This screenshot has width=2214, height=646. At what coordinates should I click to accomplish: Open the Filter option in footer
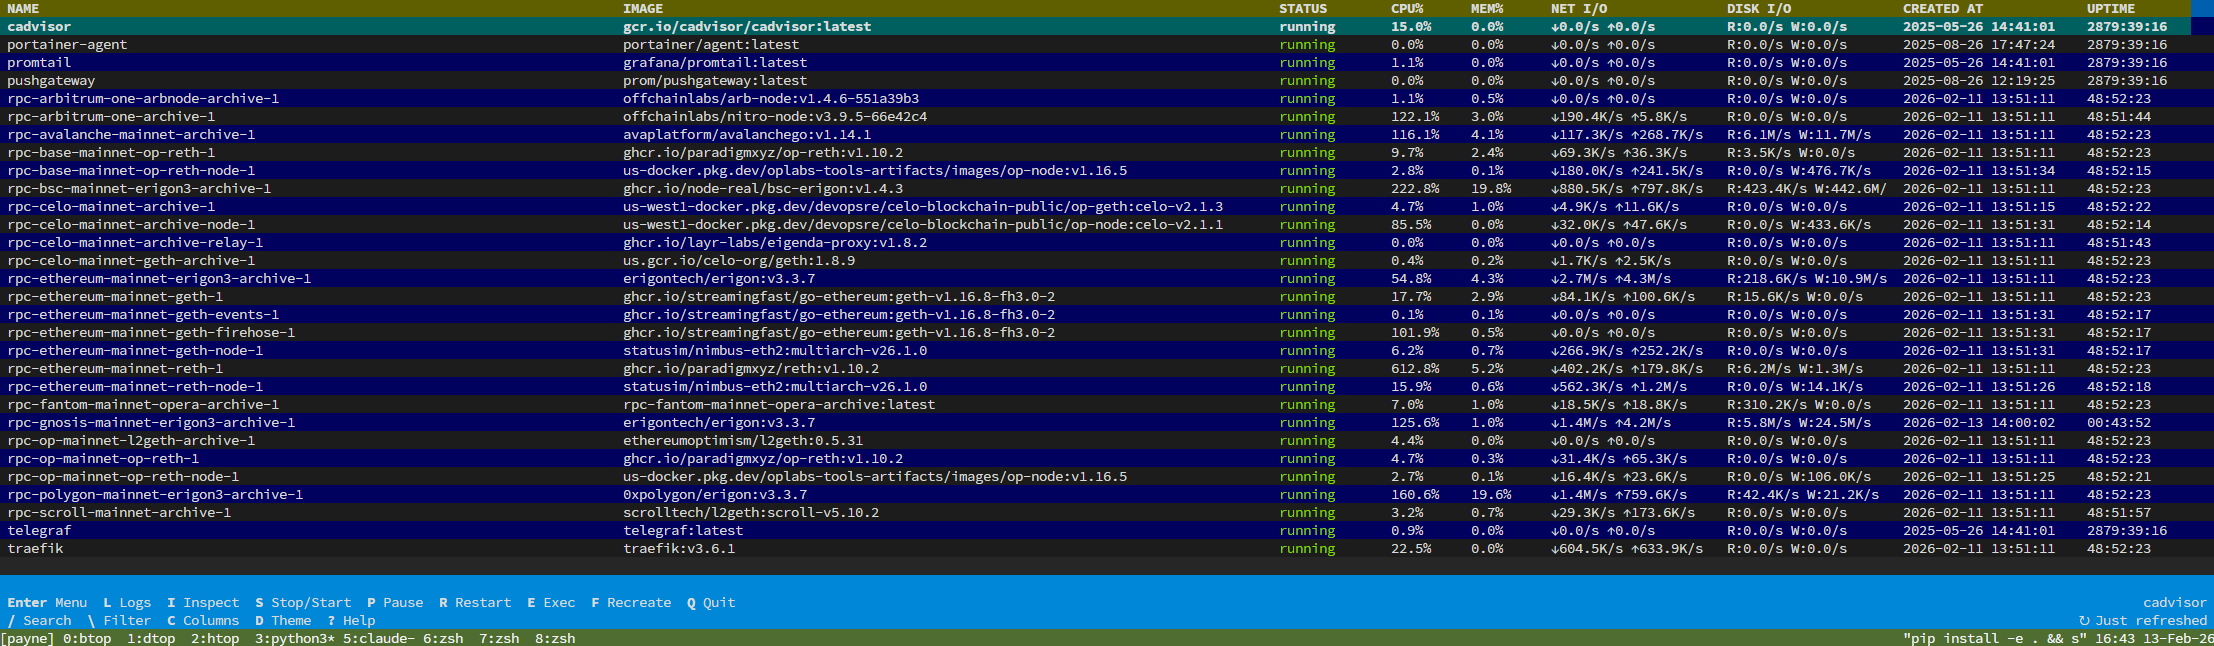click(x=119, y=621)
